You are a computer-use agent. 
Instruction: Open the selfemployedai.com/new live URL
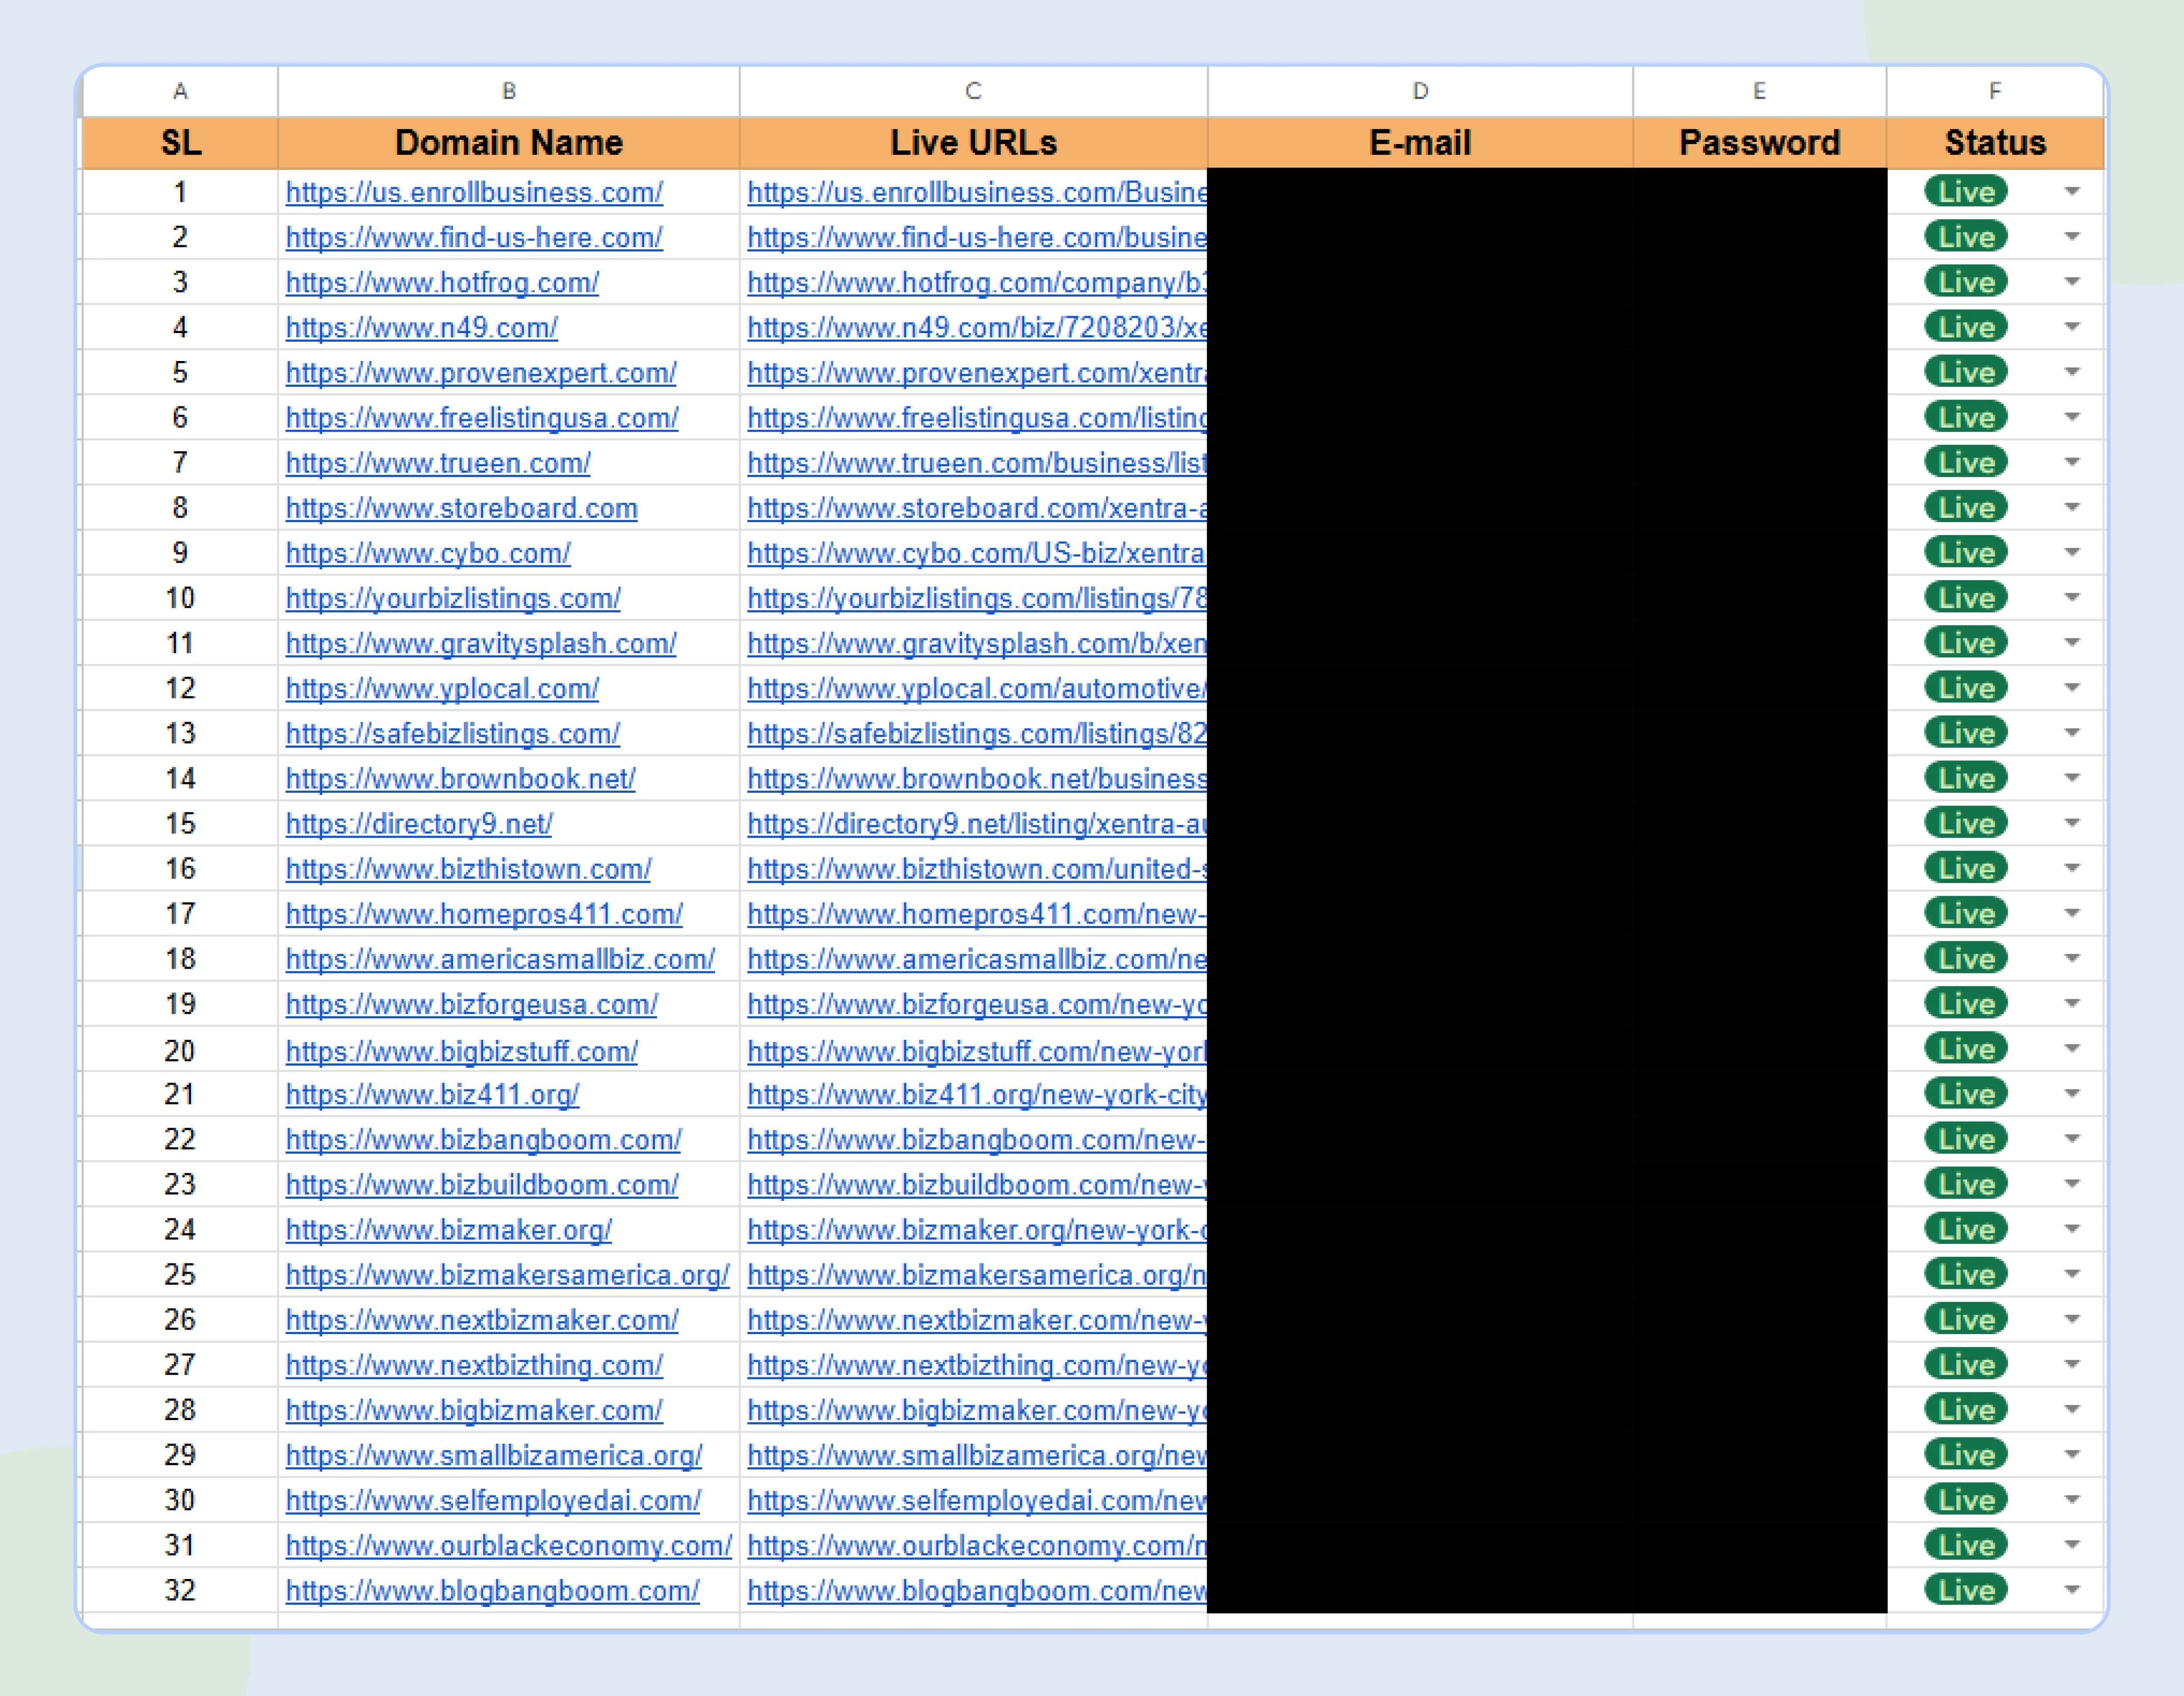click(x=977, y=1500)
